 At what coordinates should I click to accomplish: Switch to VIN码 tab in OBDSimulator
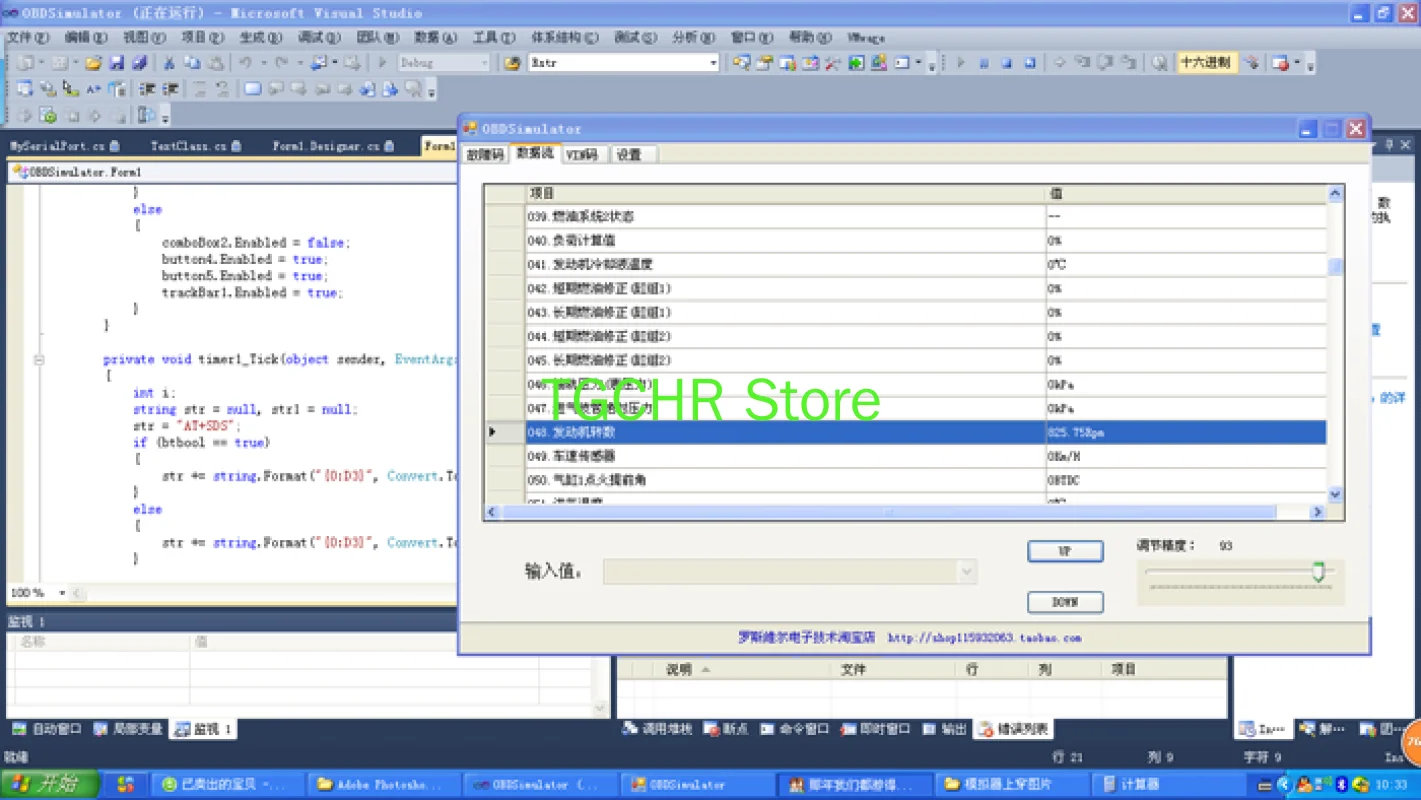point(581,154)
